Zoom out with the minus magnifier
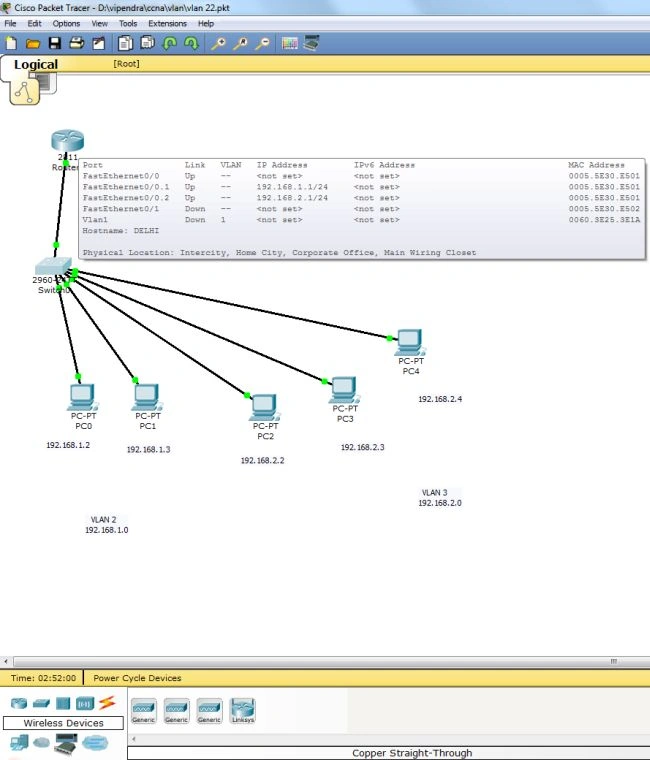This screenshot has height=760, width=650. pos(262,44)
